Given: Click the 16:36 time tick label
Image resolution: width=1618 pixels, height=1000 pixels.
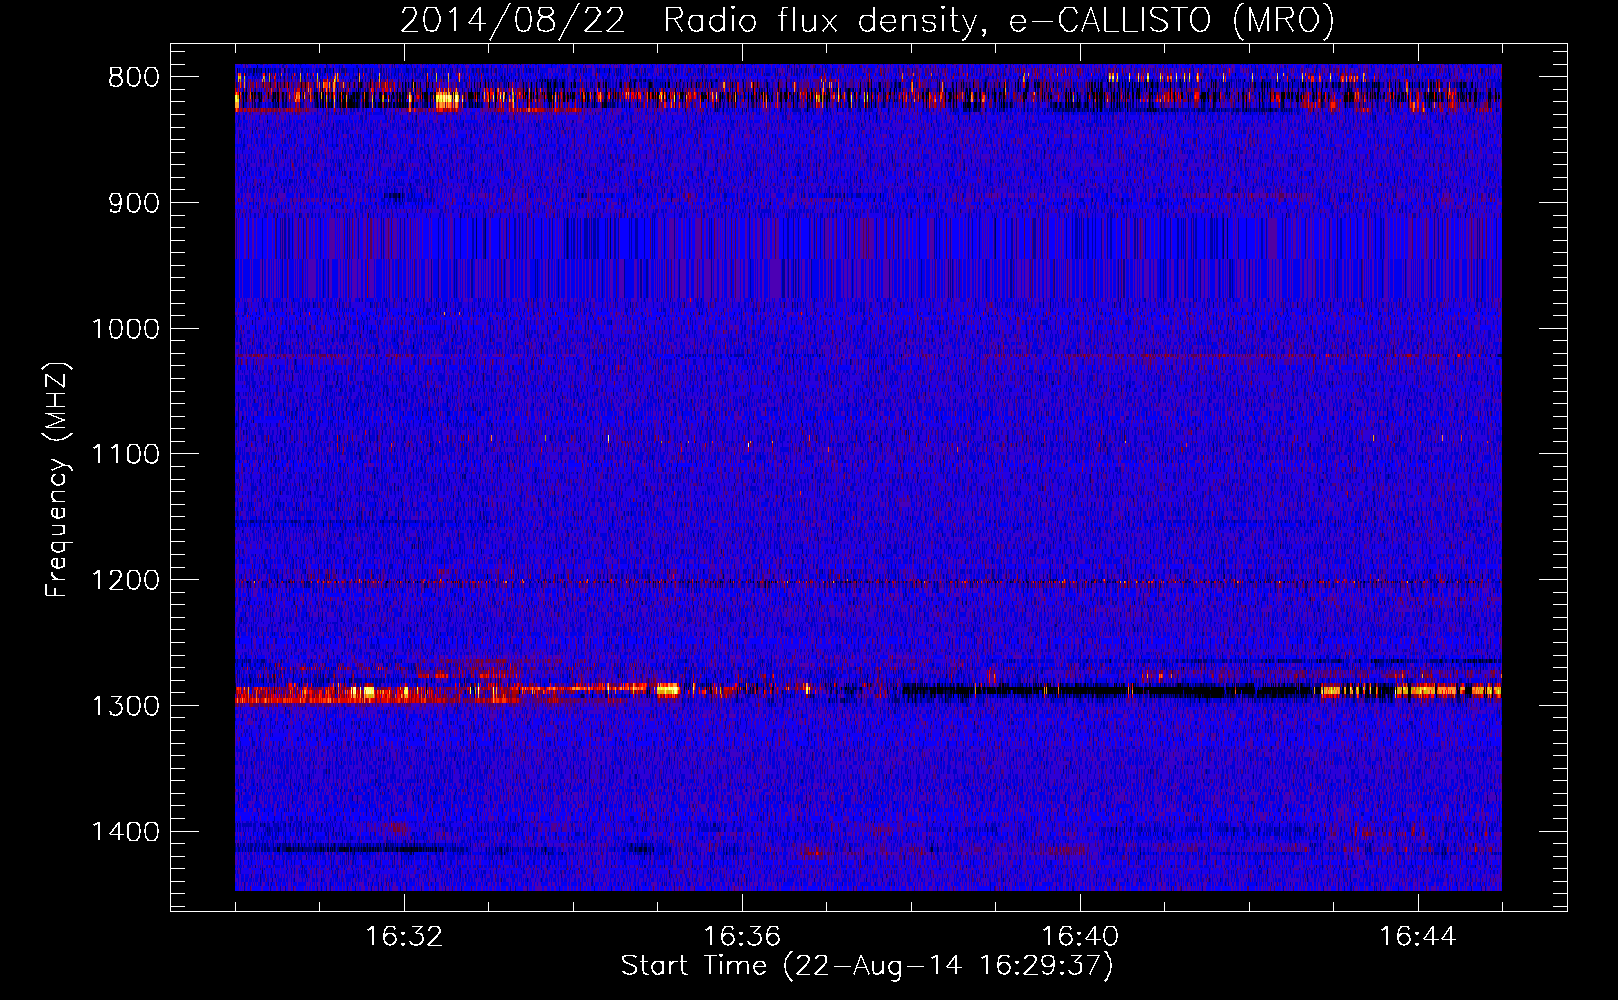Looking at the screenshot, I should coord(742,937).
